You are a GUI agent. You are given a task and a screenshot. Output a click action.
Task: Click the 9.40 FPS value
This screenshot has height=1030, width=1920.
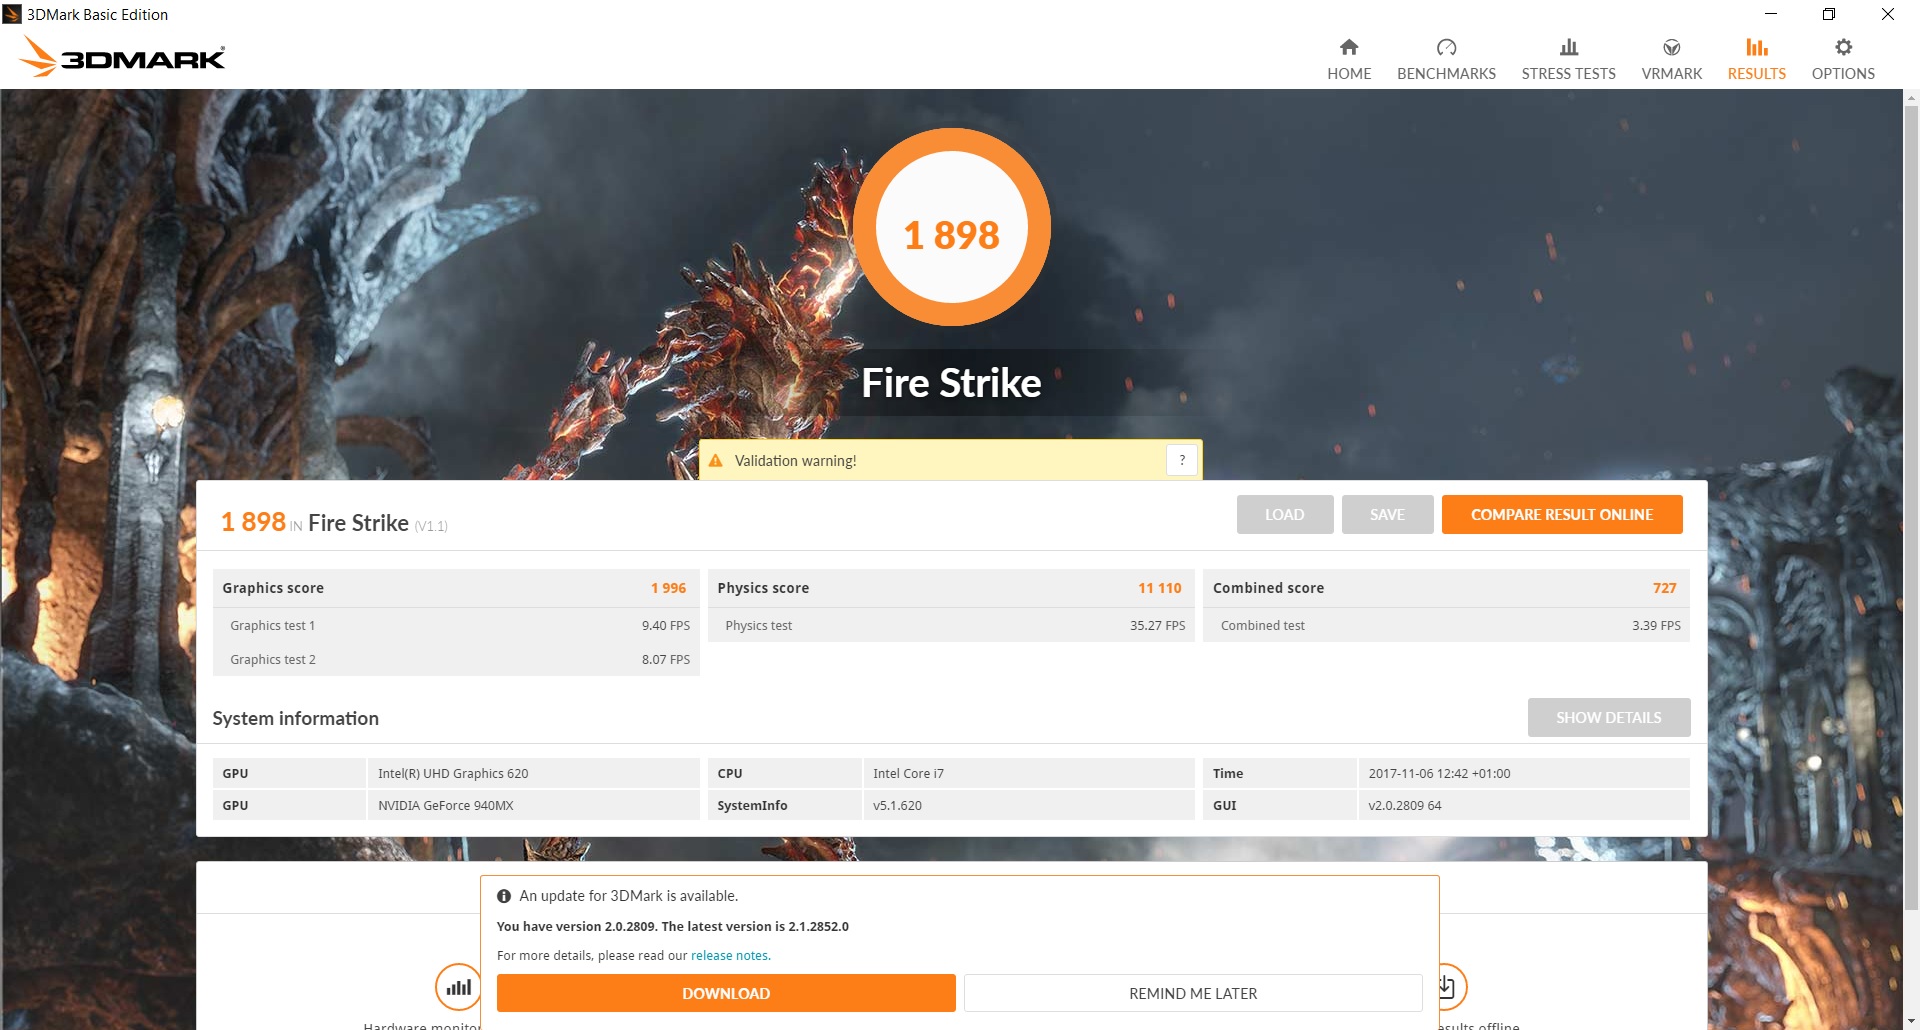tap(666, 626)
